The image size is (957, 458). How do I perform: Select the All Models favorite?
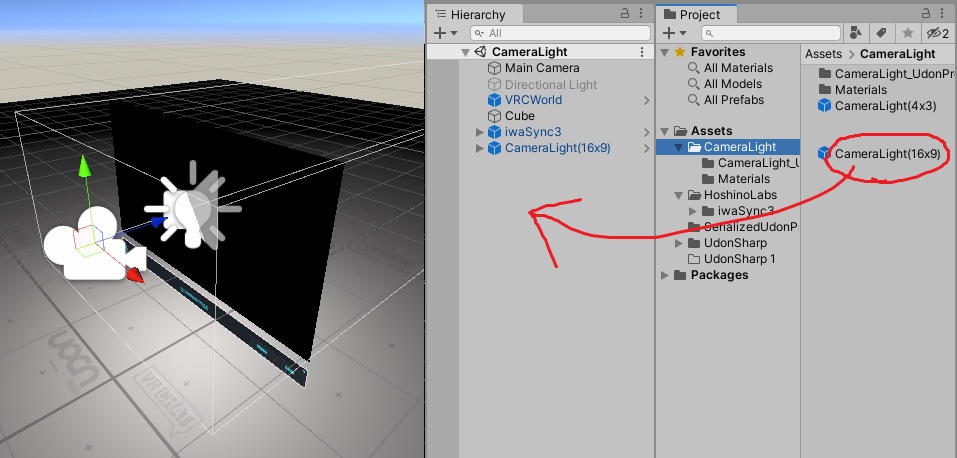click(732, 84)
